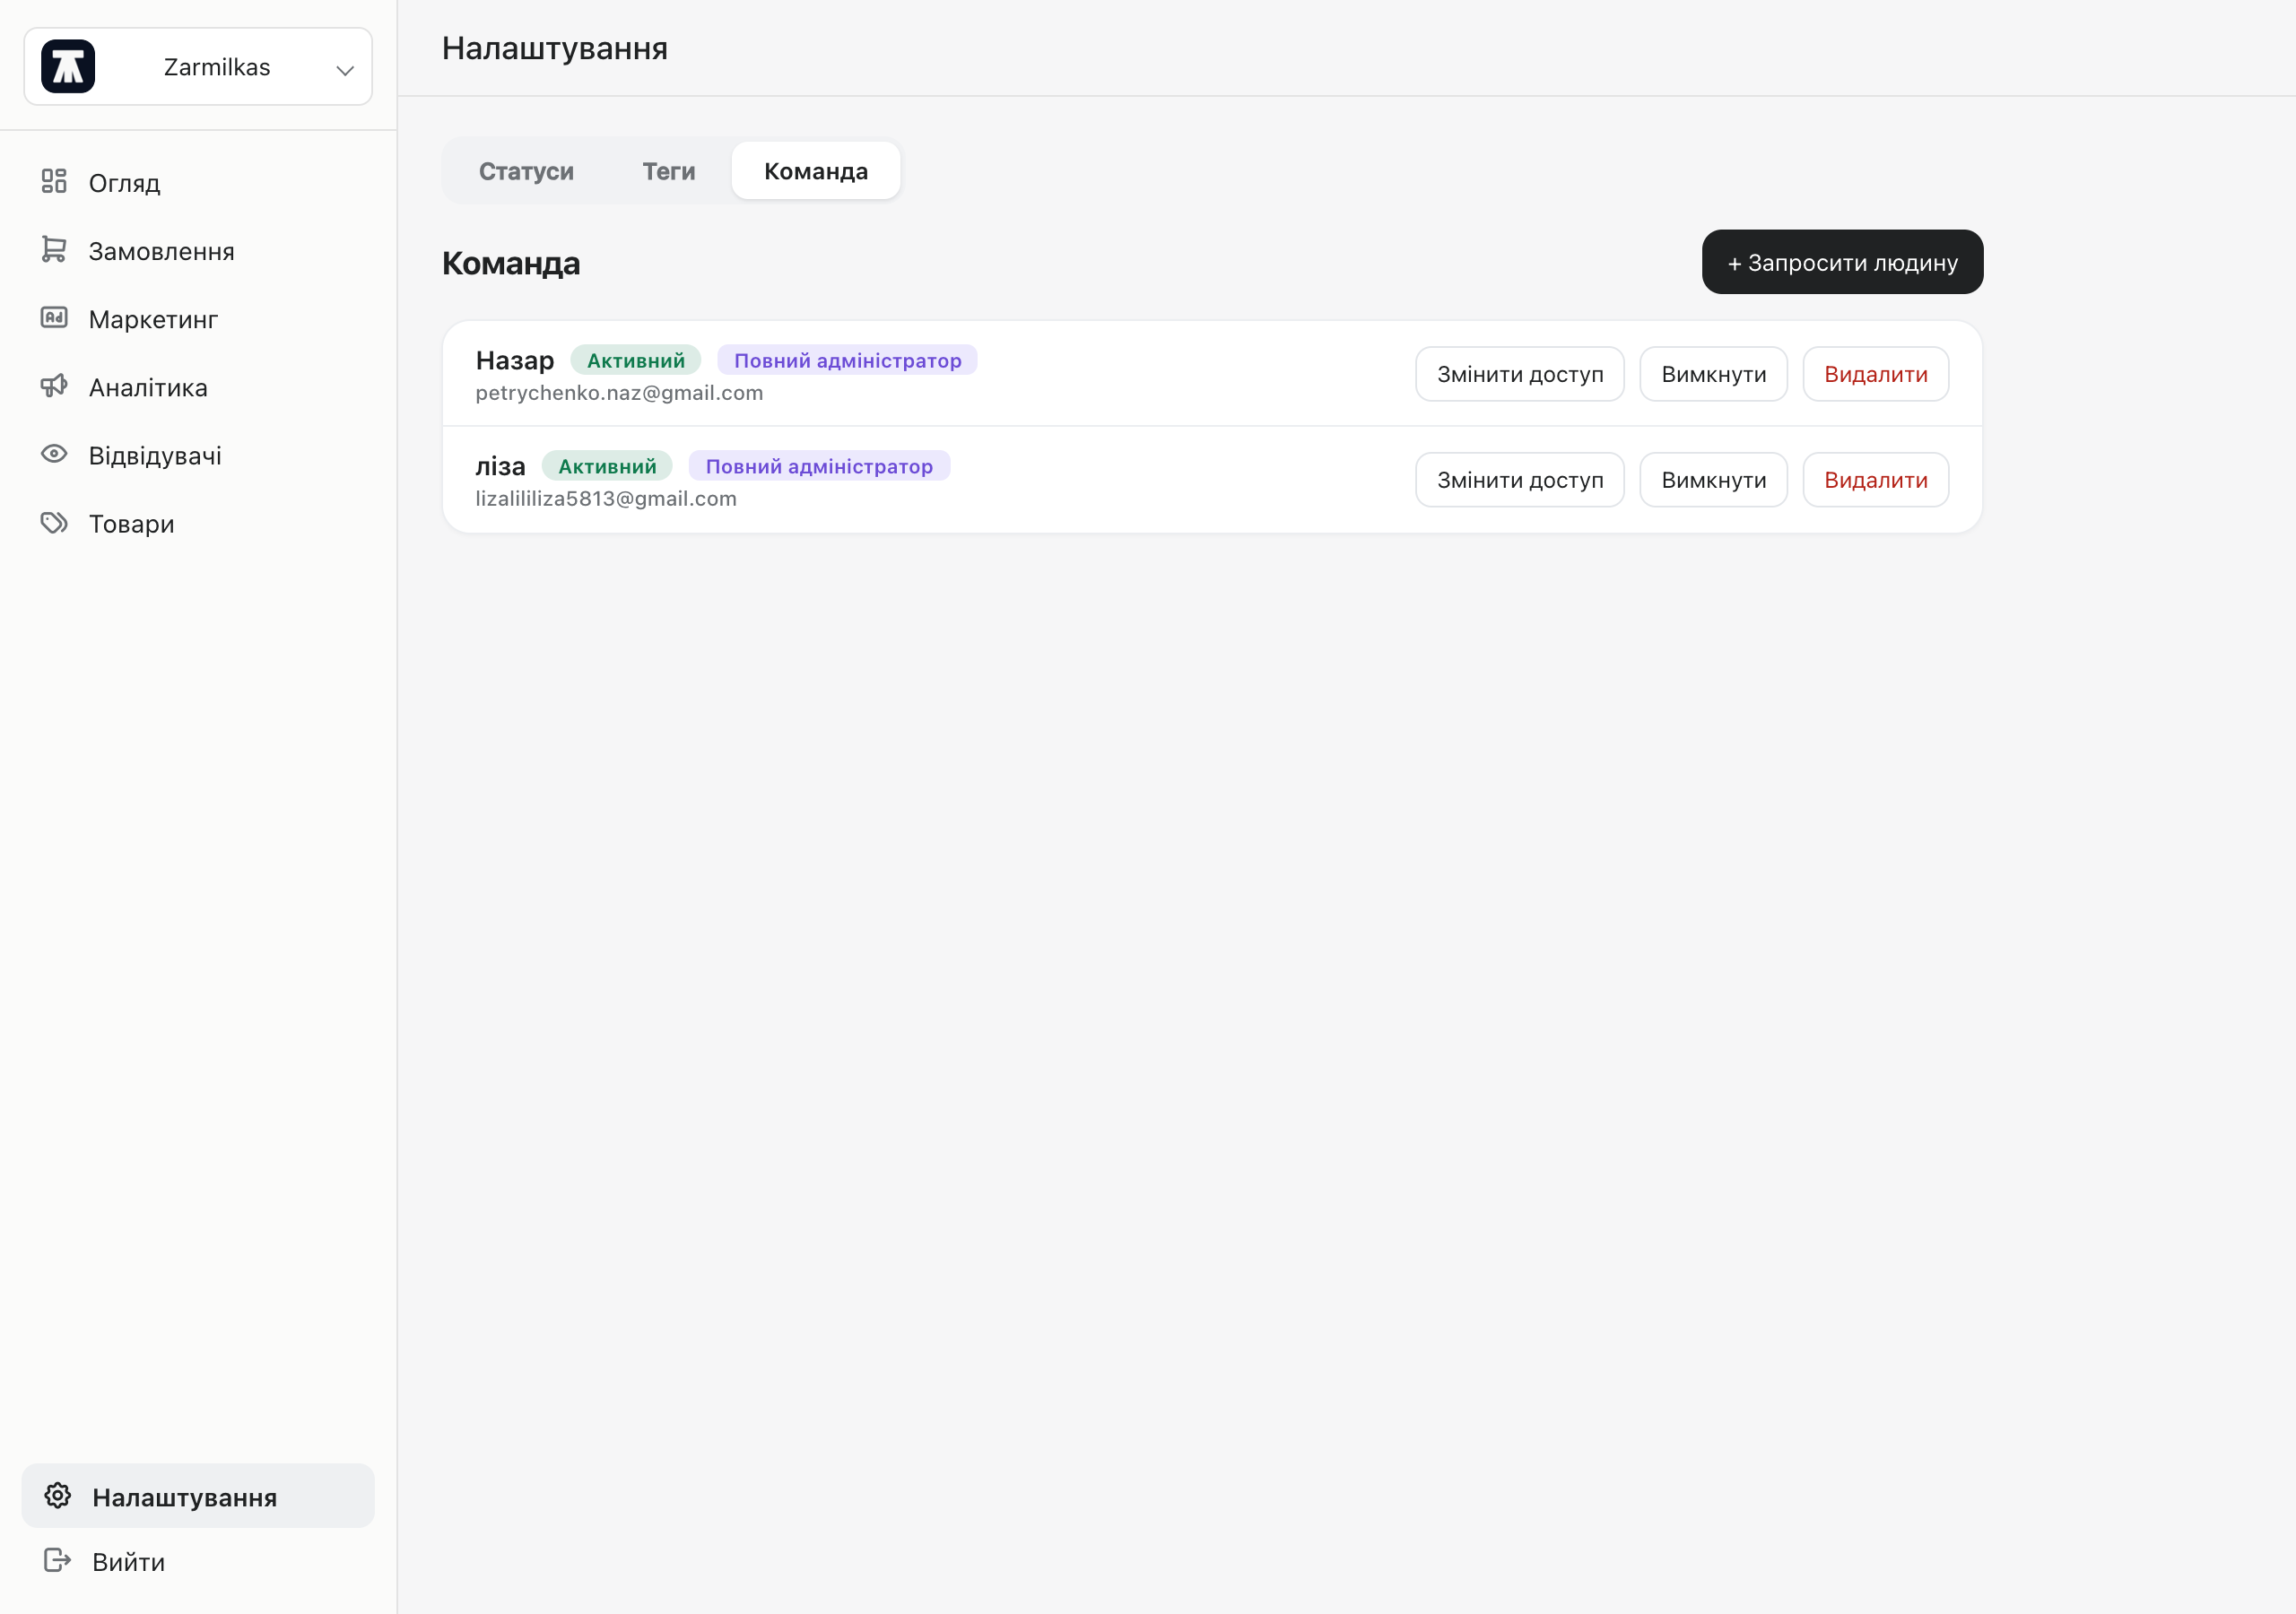Select Налаштування in the sidebar
The height and width of the screenshot is (1614, 2296).
tap(198, 1496)
